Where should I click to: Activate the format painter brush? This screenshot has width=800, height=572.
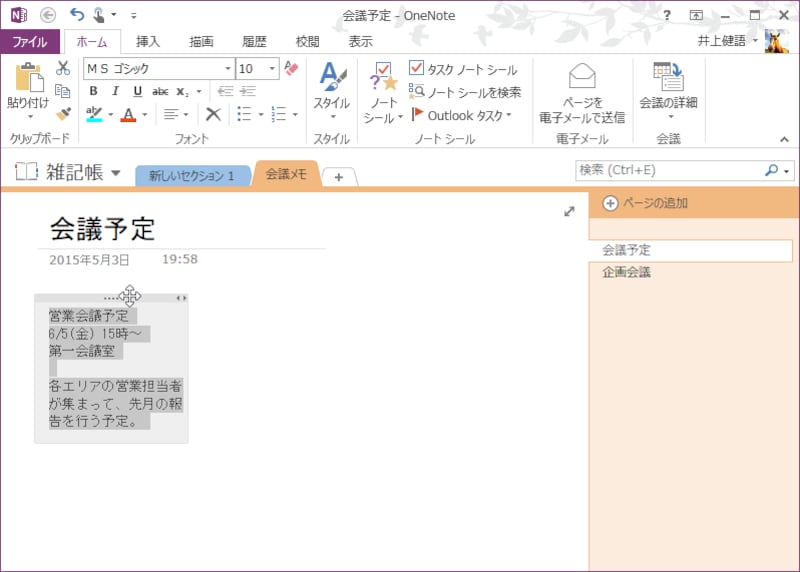(x=63, y=114)
